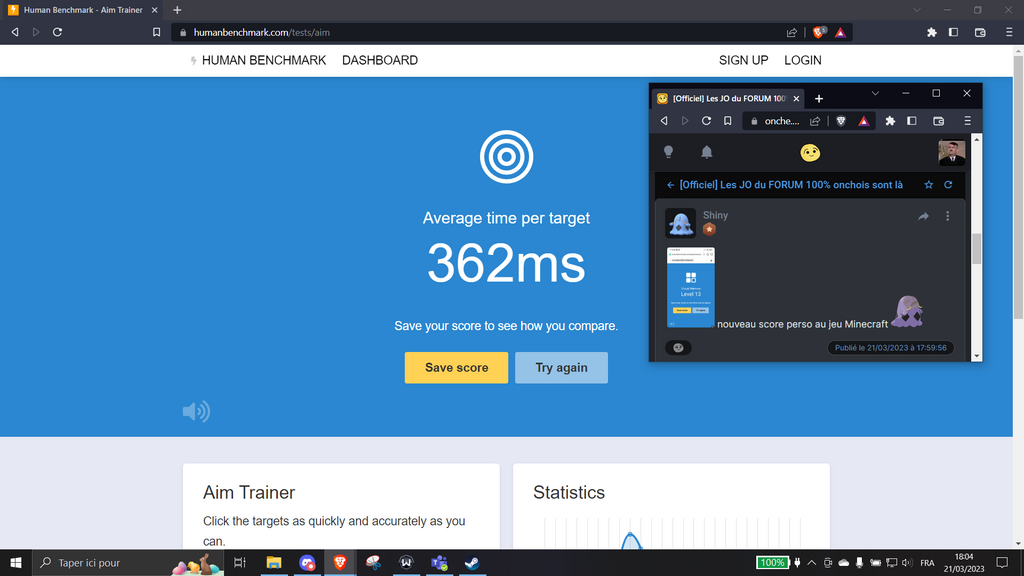Toggle the sound speaker icon on results page
The image size is (1024, 576).
(196, 411)
